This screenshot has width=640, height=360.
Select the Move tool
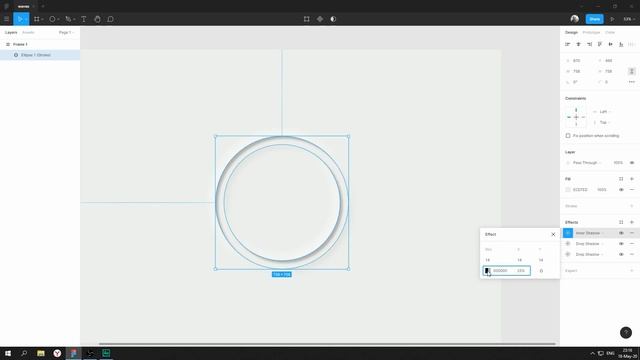20,19
